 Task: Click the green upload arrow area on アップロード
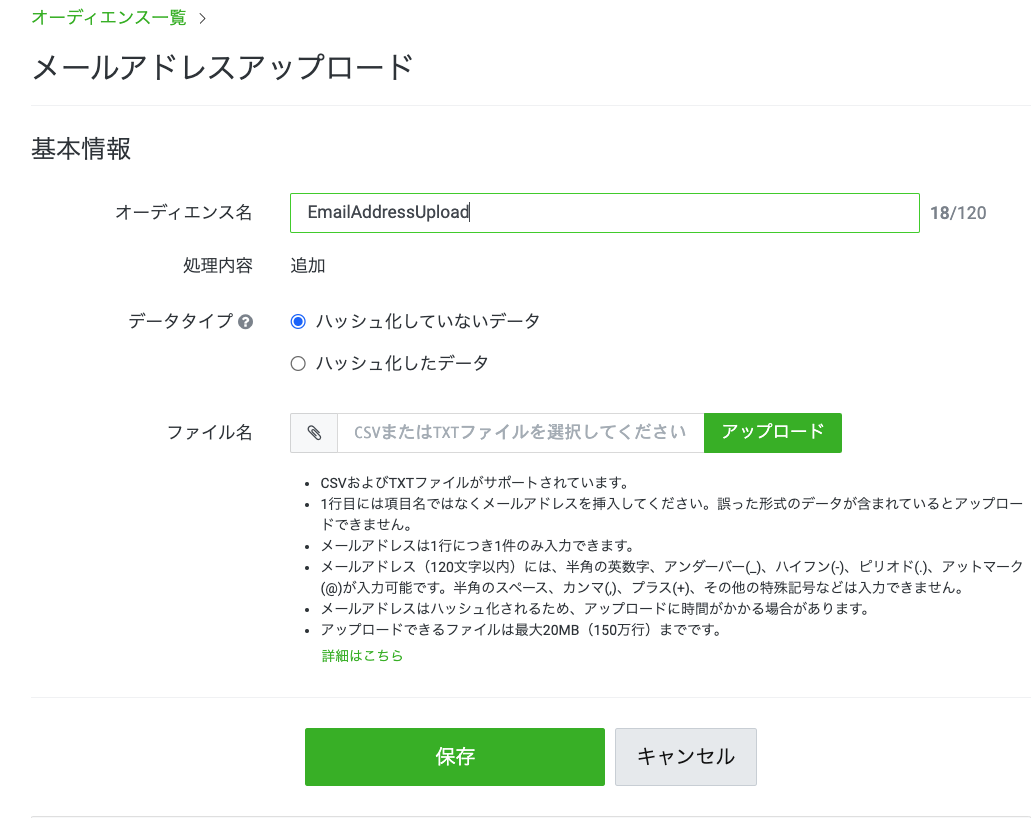point(772,432)
